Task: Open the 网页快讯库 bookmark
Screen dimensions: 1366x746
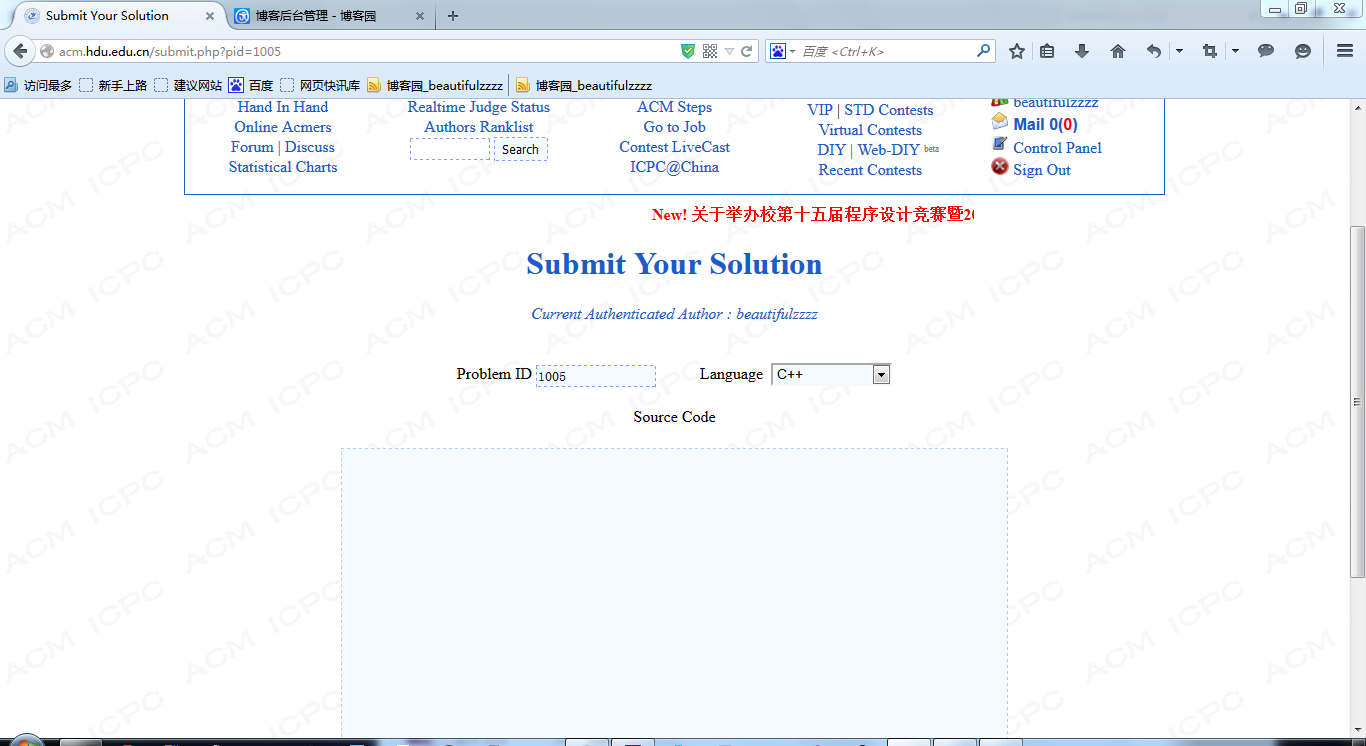Action: coord(320,86)
